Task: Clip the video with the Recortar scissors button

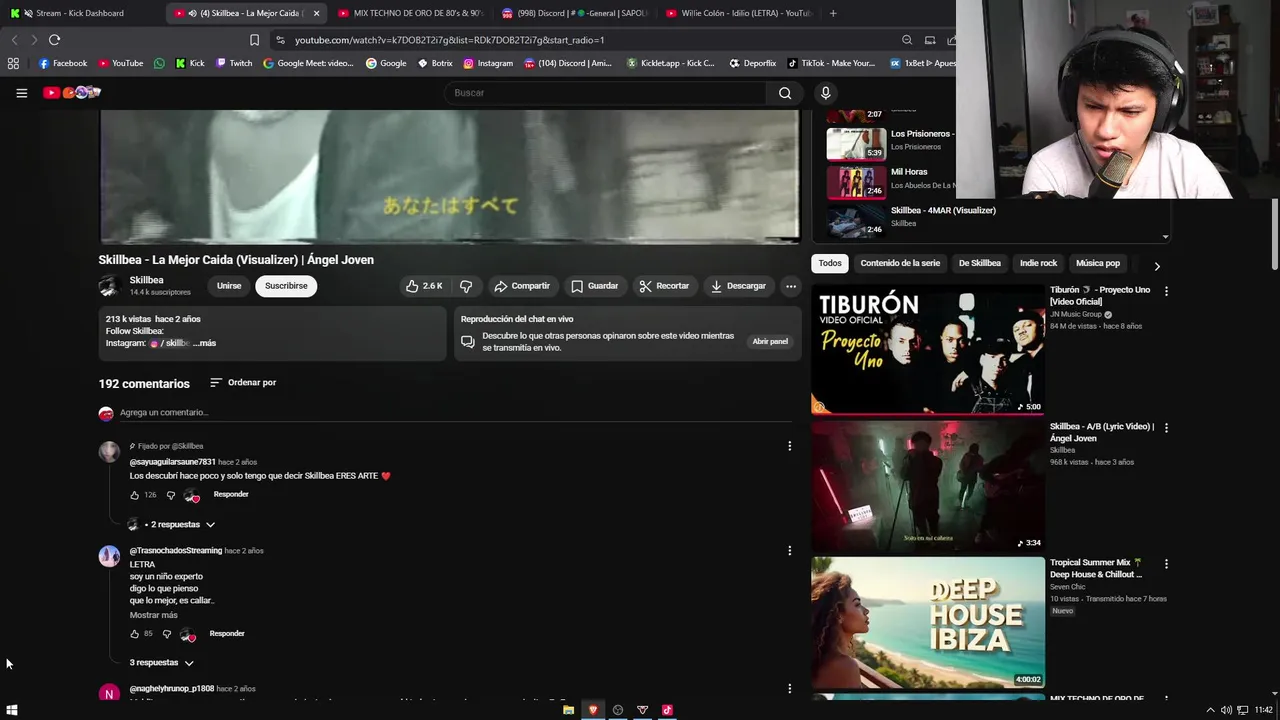Action: (x=664, y=286)
